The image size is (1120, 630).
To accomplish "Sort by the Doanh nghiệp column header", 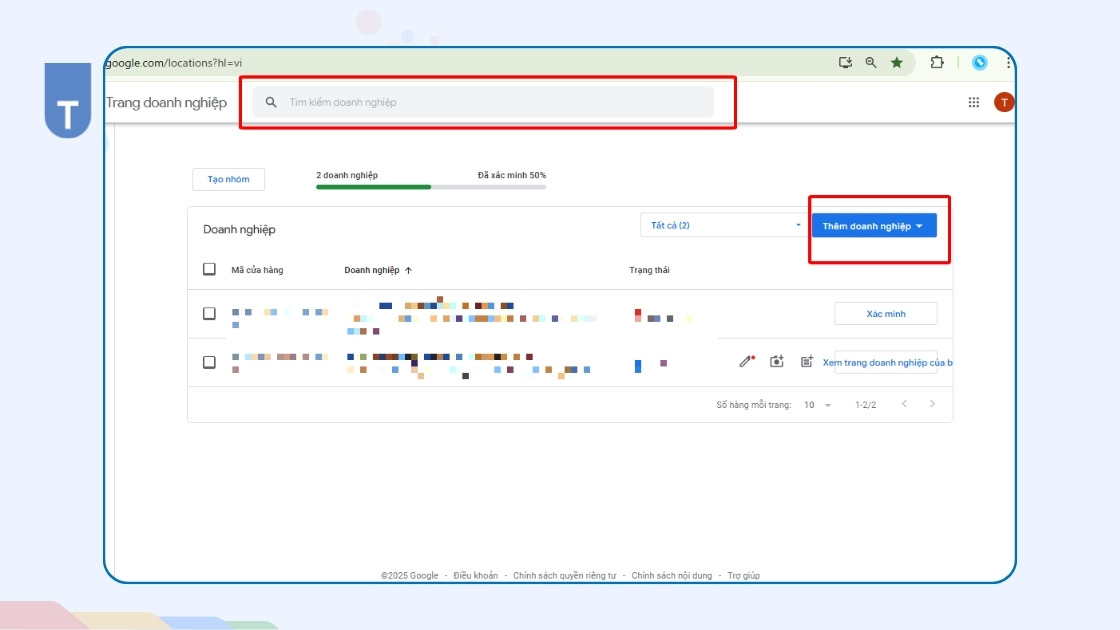I will pyautogui.click(x=380, y=269).
